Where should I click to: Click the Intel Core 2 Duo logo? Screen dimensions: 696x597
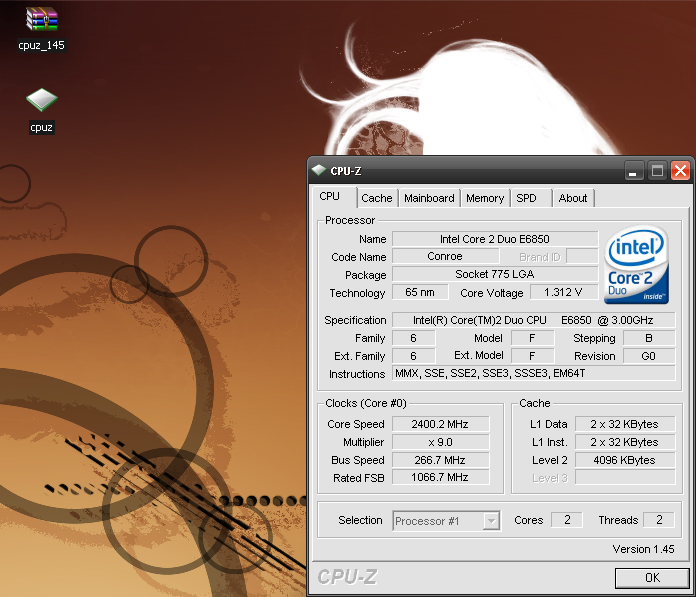pyautogui.click(x=636, y=265)
